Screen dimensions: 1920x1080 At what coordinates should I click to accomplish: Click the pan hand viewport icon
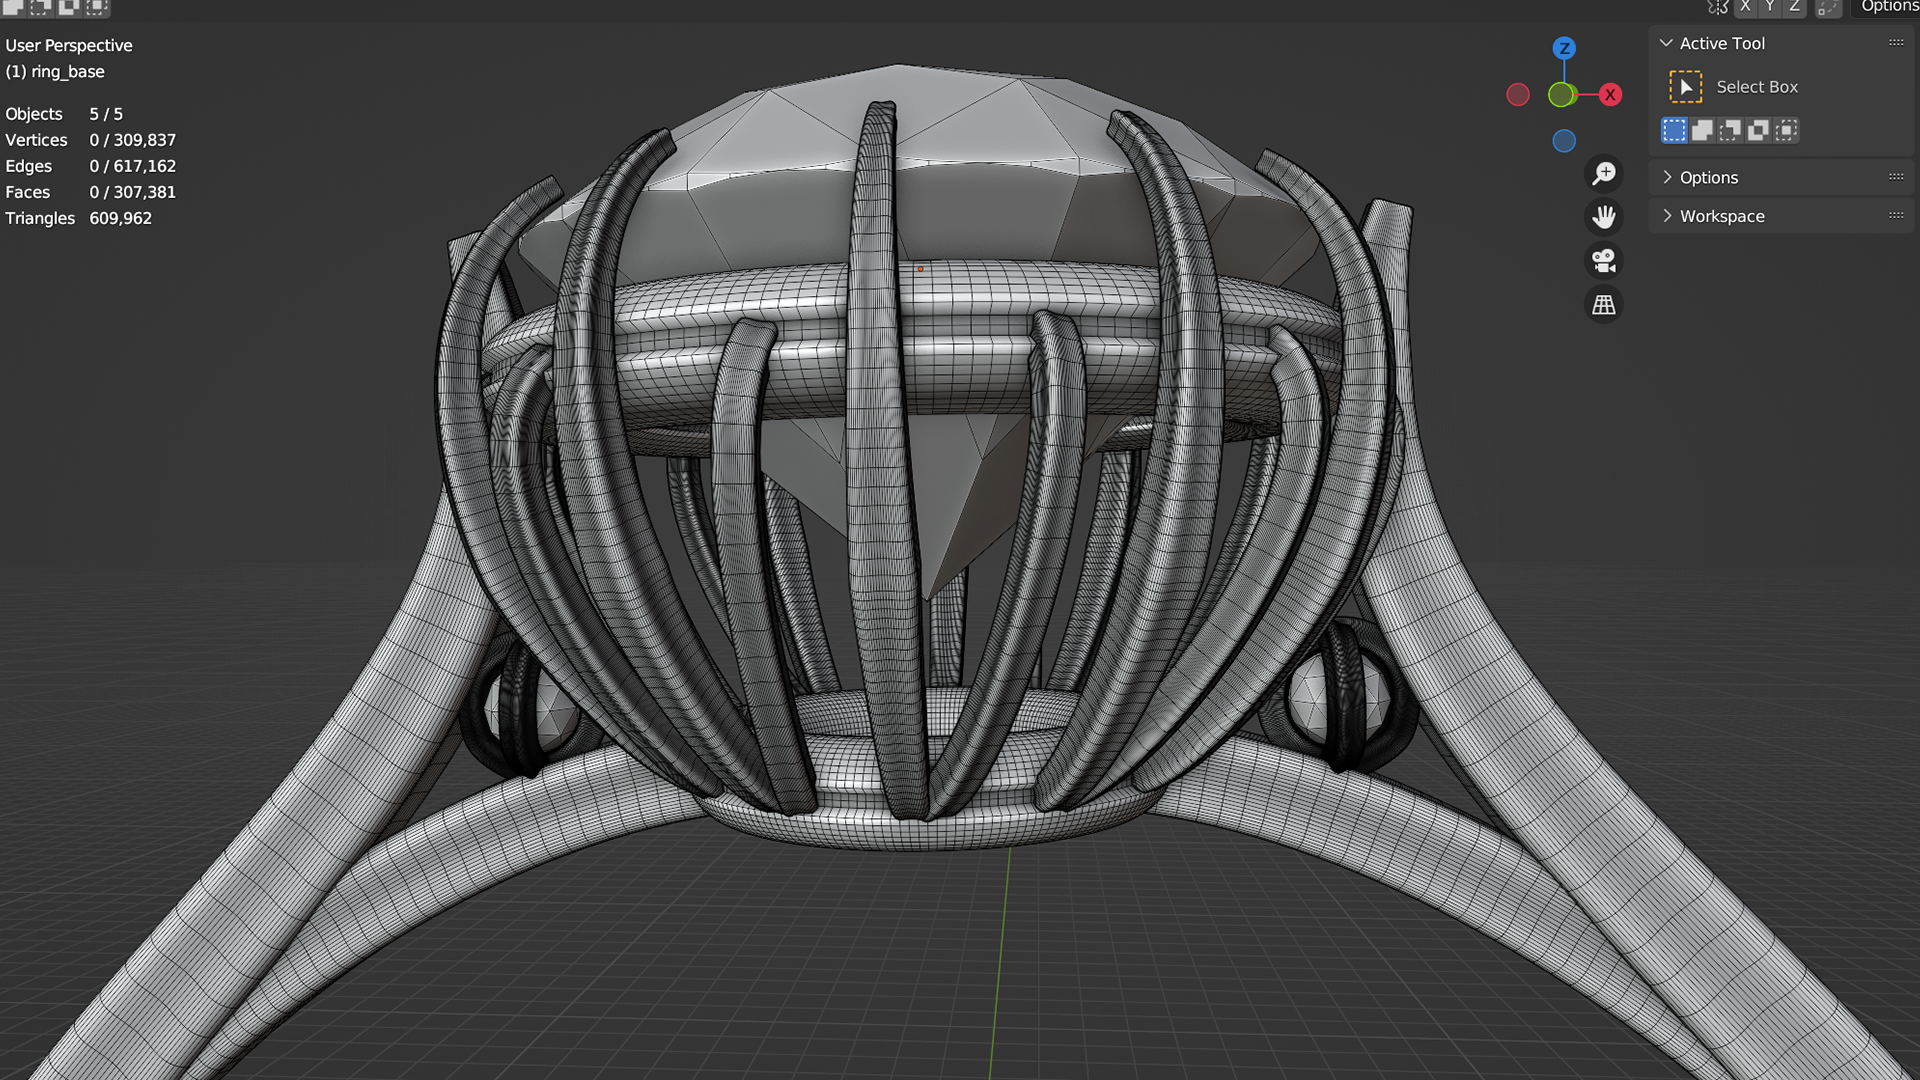1604,217
